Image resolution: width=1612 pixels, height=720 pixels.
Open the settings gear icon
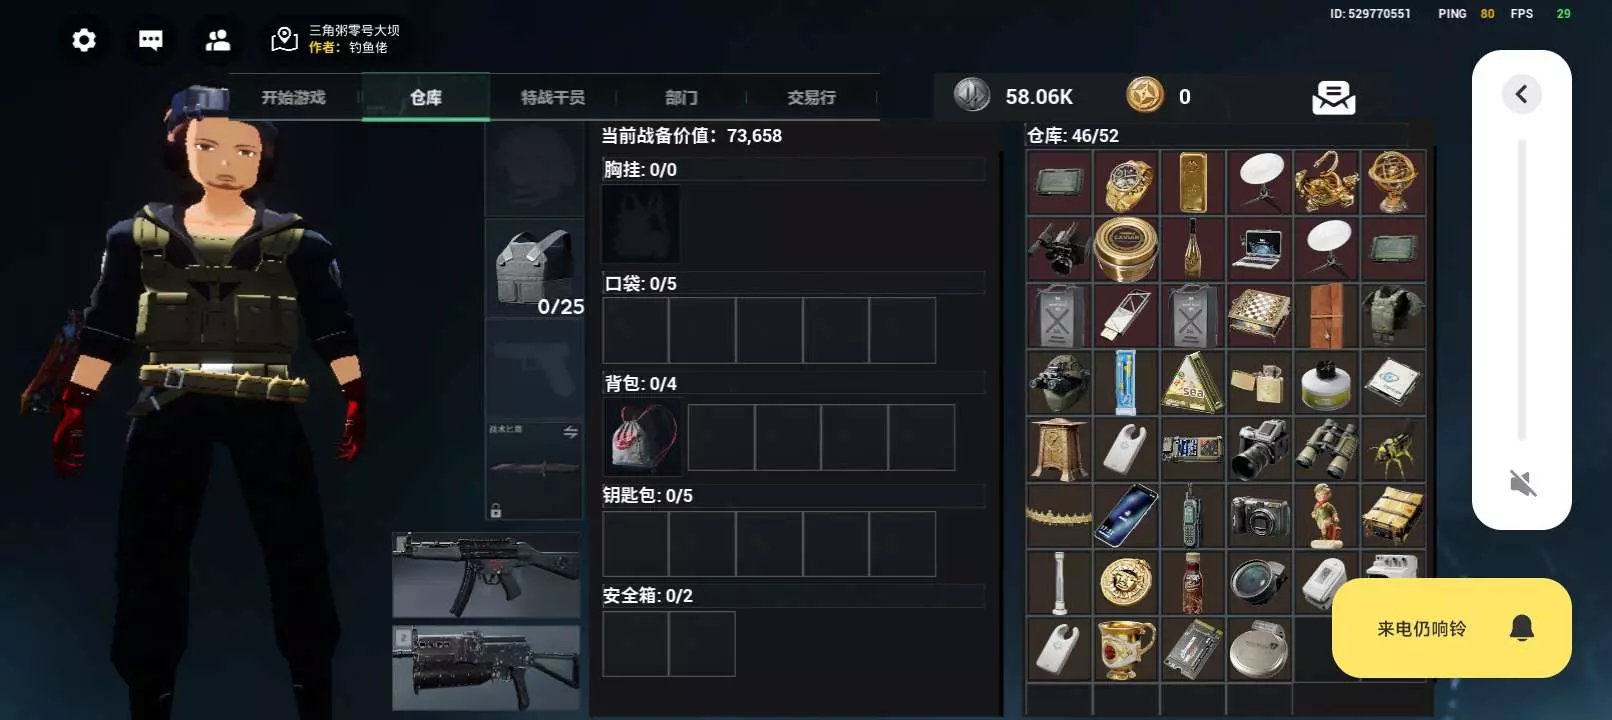point(84,40)
